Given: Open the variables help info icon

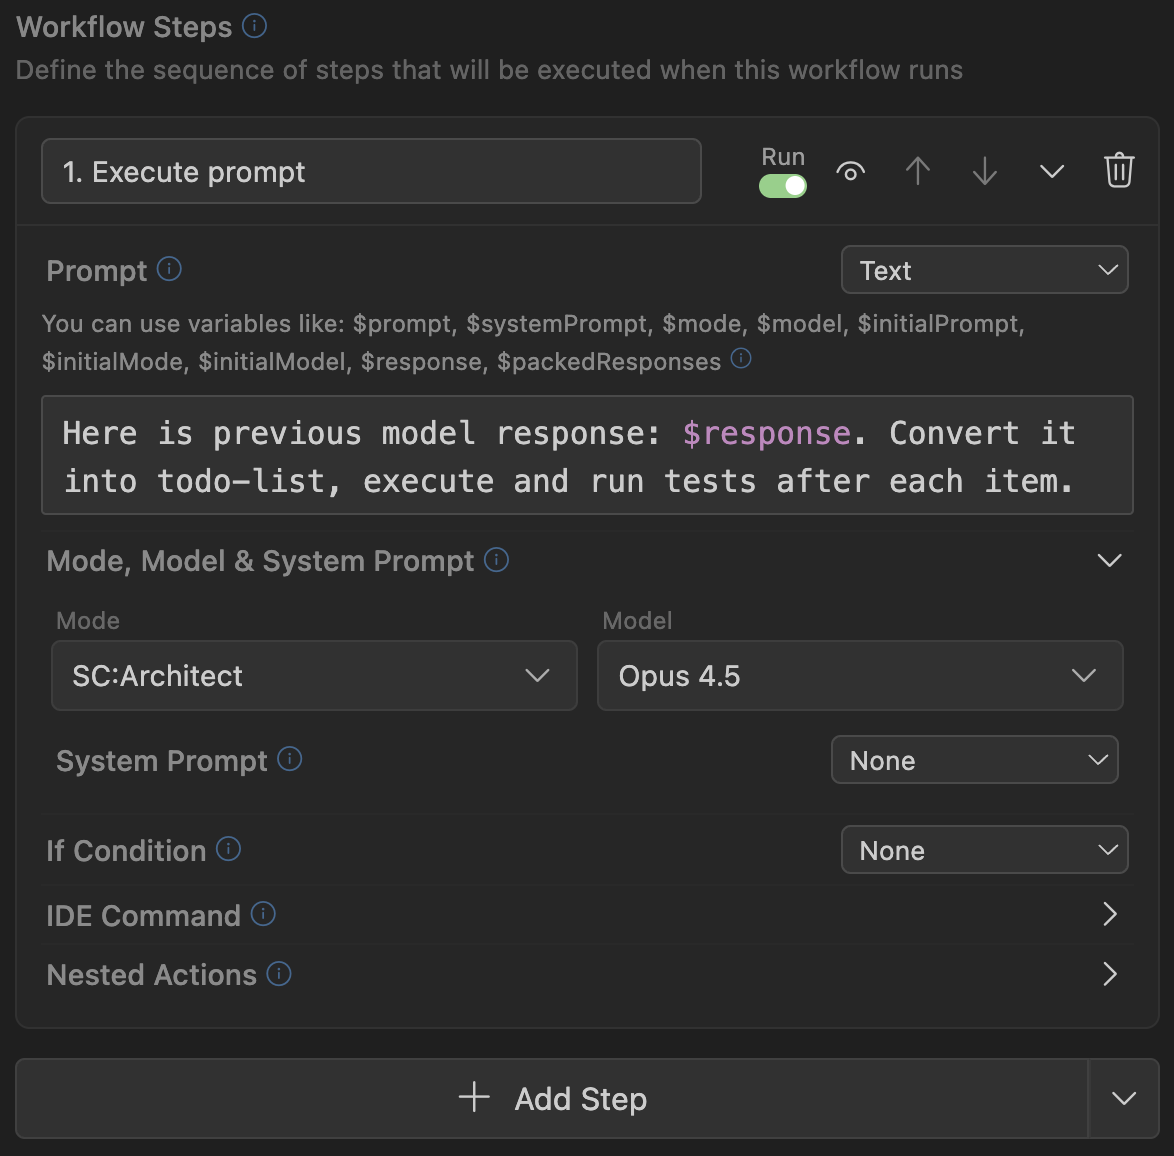Looking at the screenshot, I should point(741,359).
